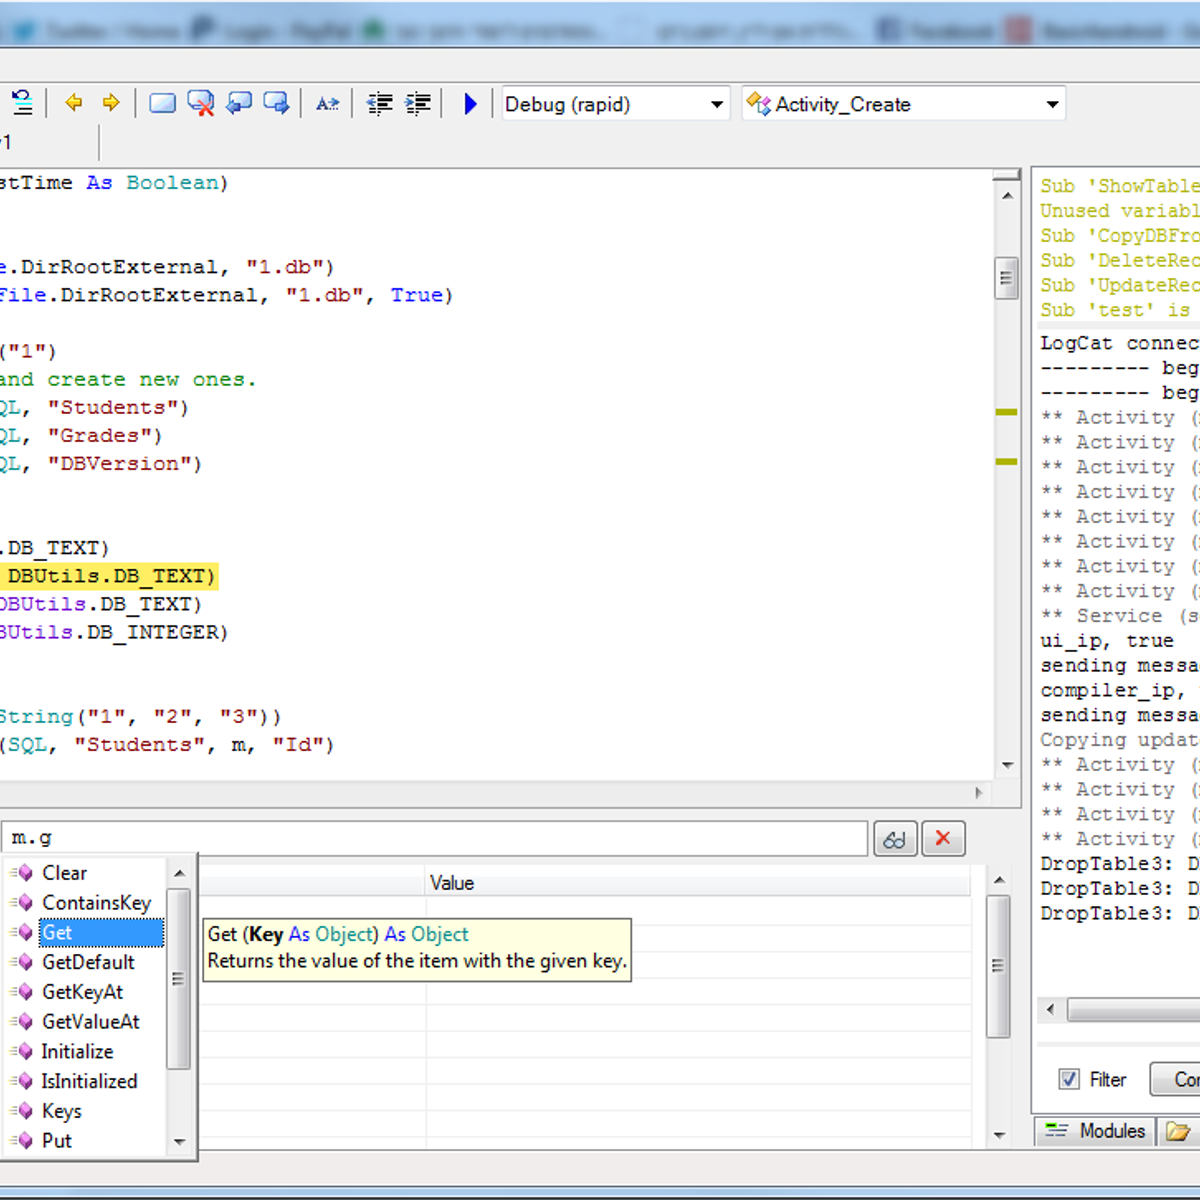Open the Debug (rapid) build configuration dropdown

click(x=715, y=104)
